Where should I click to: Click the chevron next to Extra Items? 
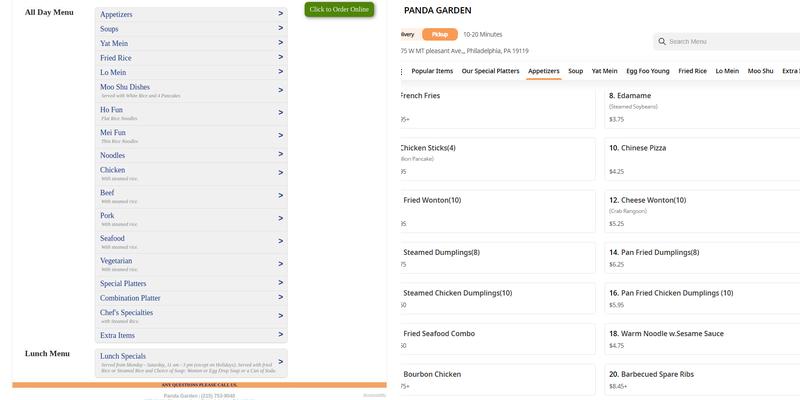280,335
